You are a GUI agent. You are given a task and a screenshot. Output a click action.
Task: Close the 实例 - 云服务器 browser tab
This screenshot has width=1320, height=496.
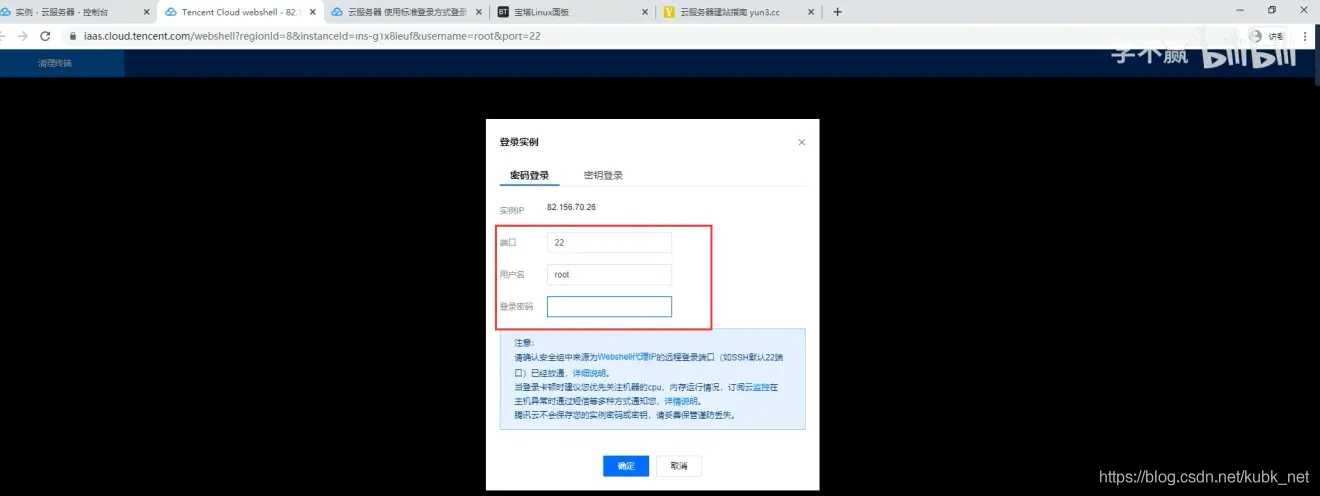pyautogui.click(x=146, y=12)
